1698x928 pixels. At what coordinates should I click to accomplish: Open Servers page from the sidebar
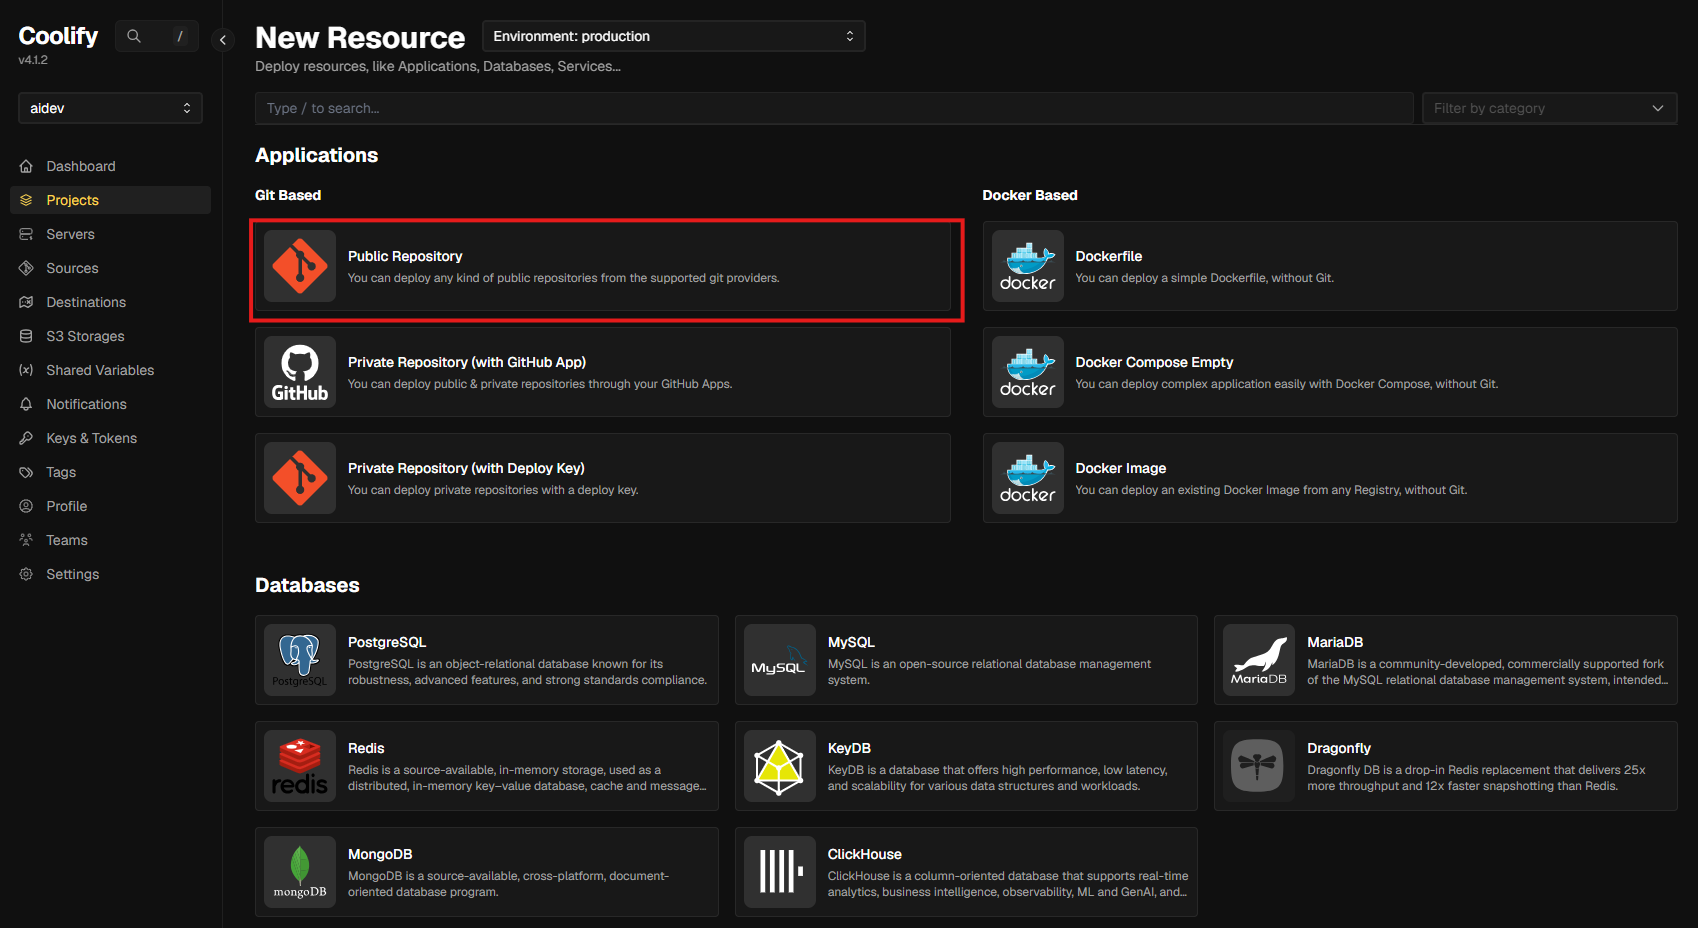[110, 234]
